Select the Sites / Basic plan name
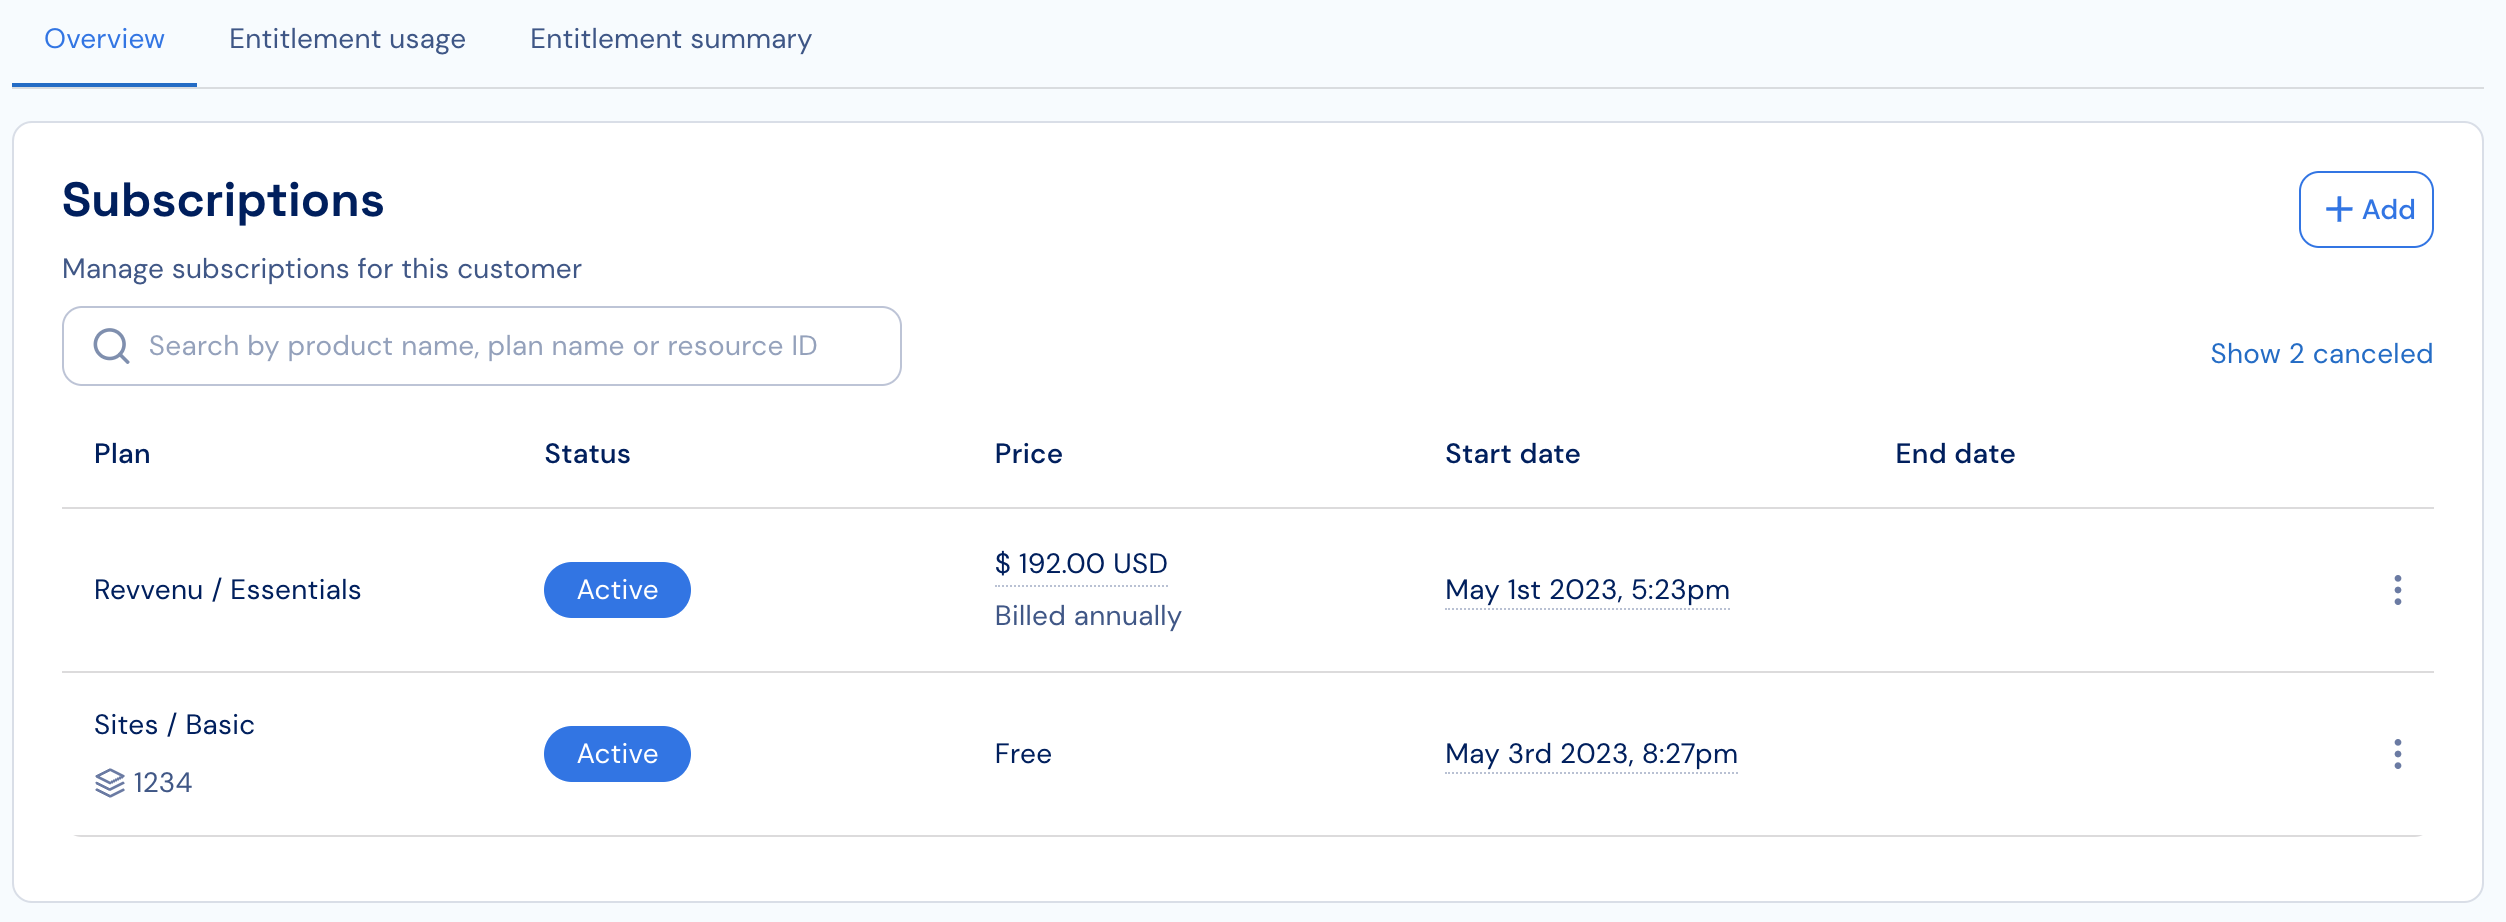This screenshot has height=922, width=2506. point(174,725)
